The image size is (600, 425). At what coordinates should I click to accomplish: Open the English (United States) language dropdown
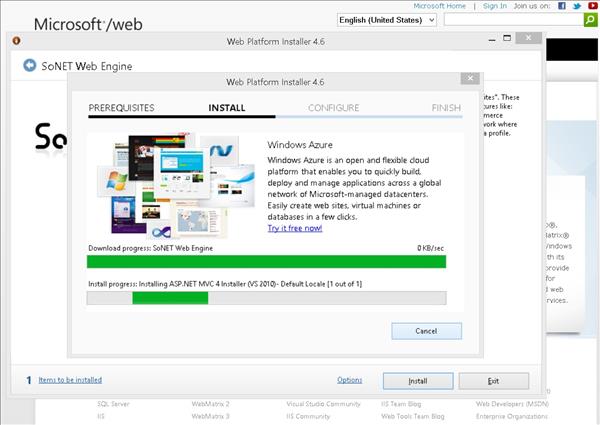point(386,20)
